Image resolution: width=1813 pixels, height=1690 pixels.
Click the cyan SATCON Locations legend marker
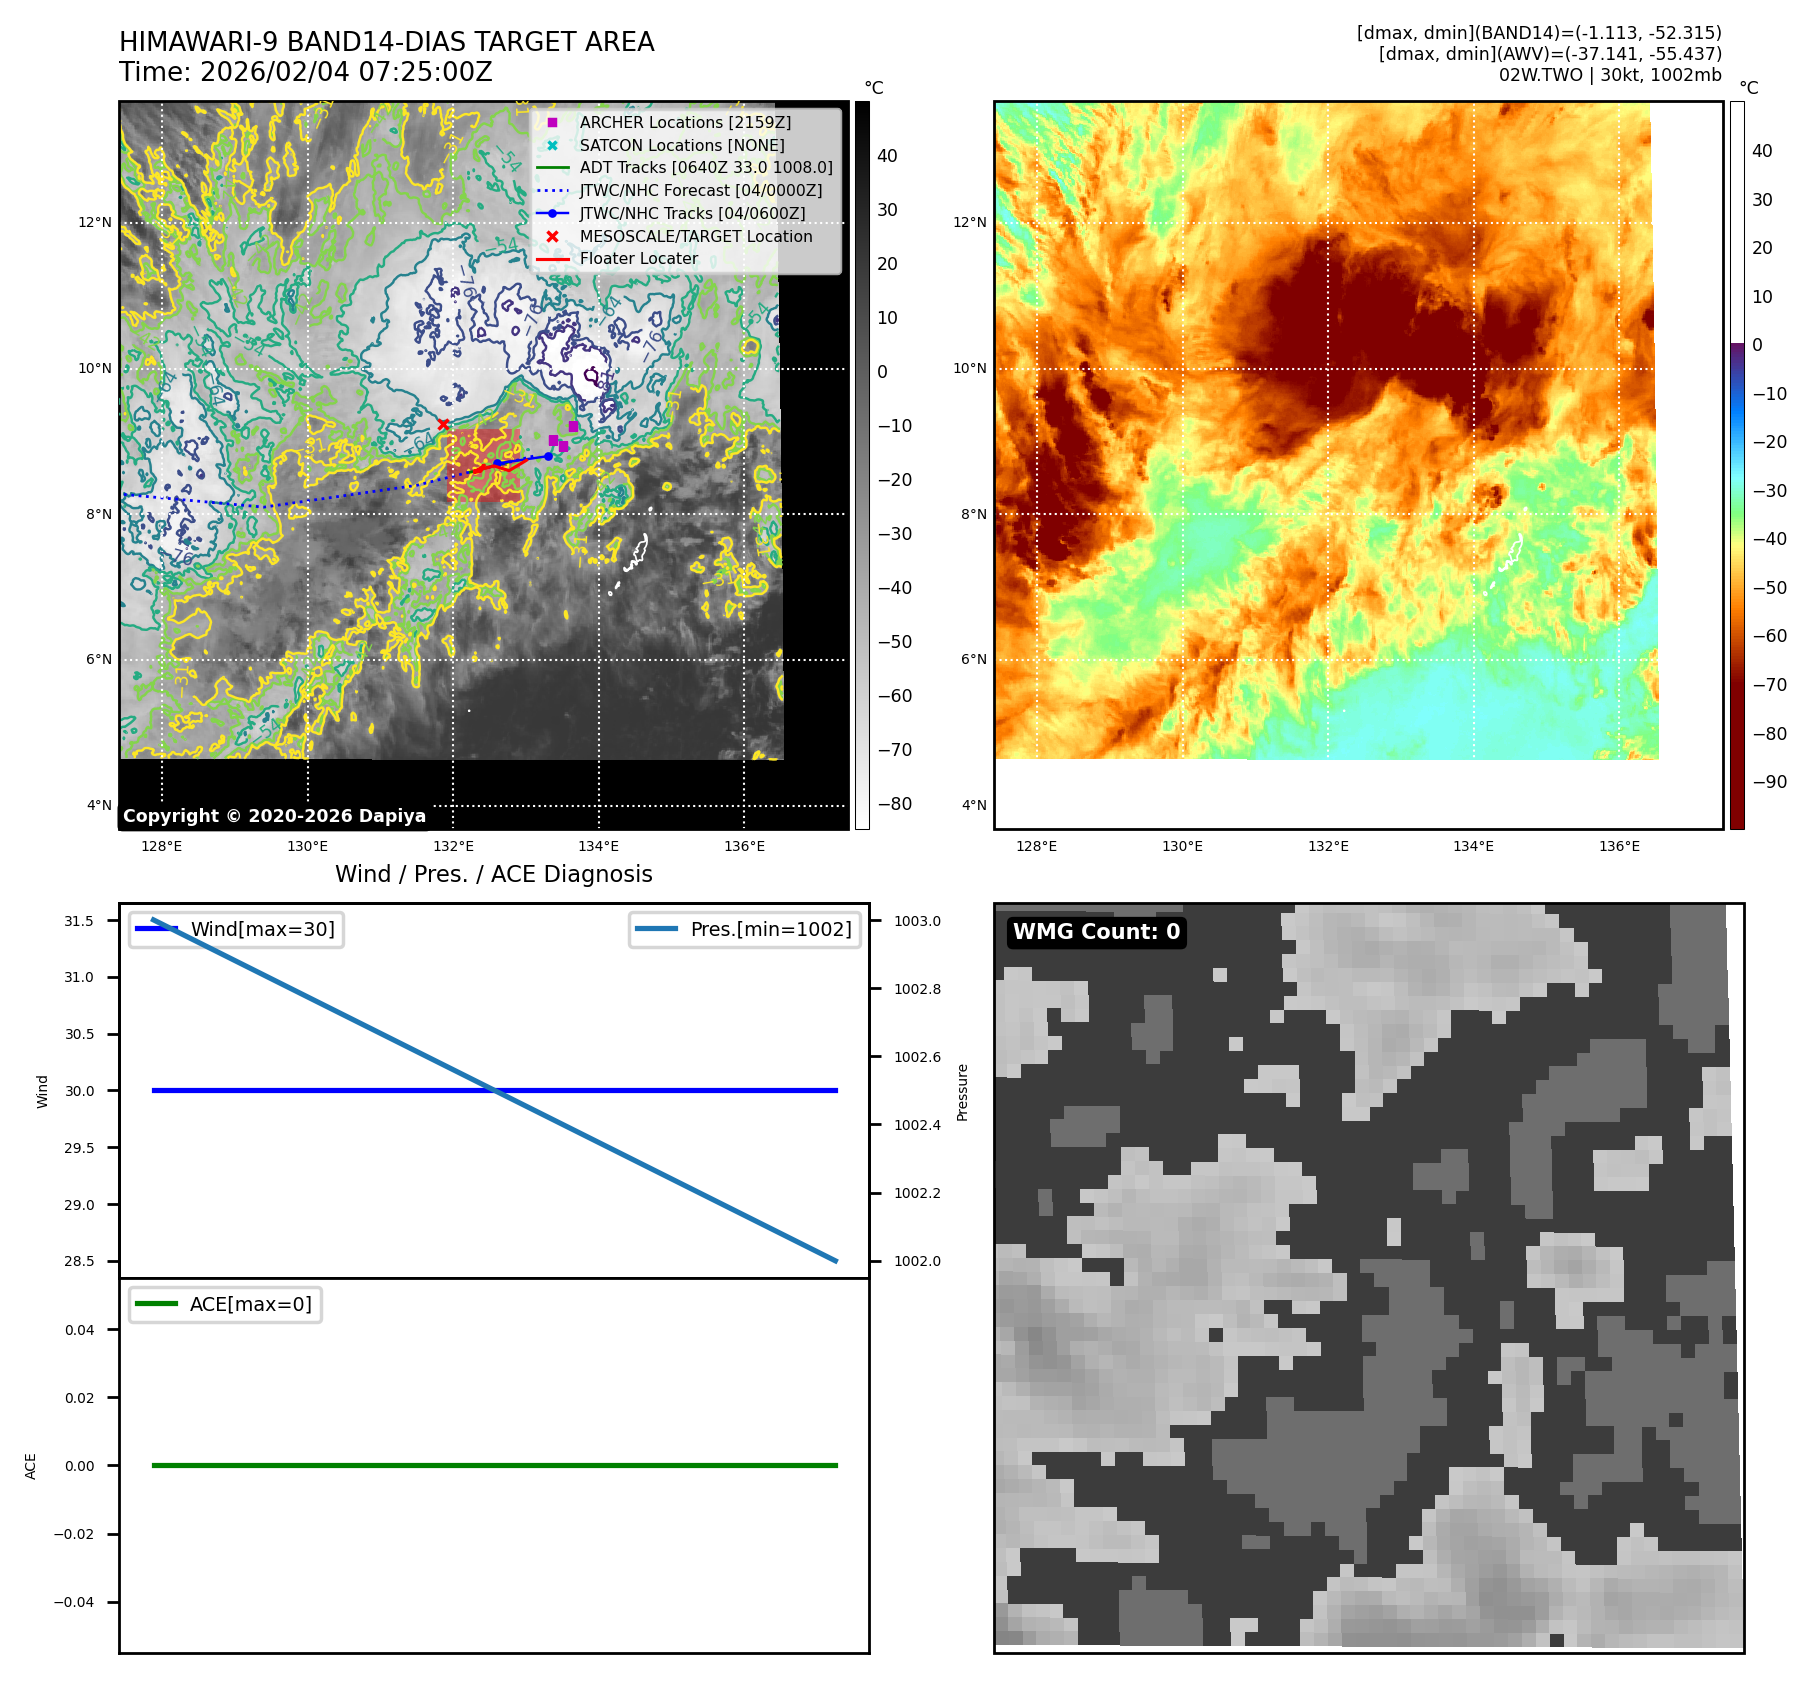point(552,146)
